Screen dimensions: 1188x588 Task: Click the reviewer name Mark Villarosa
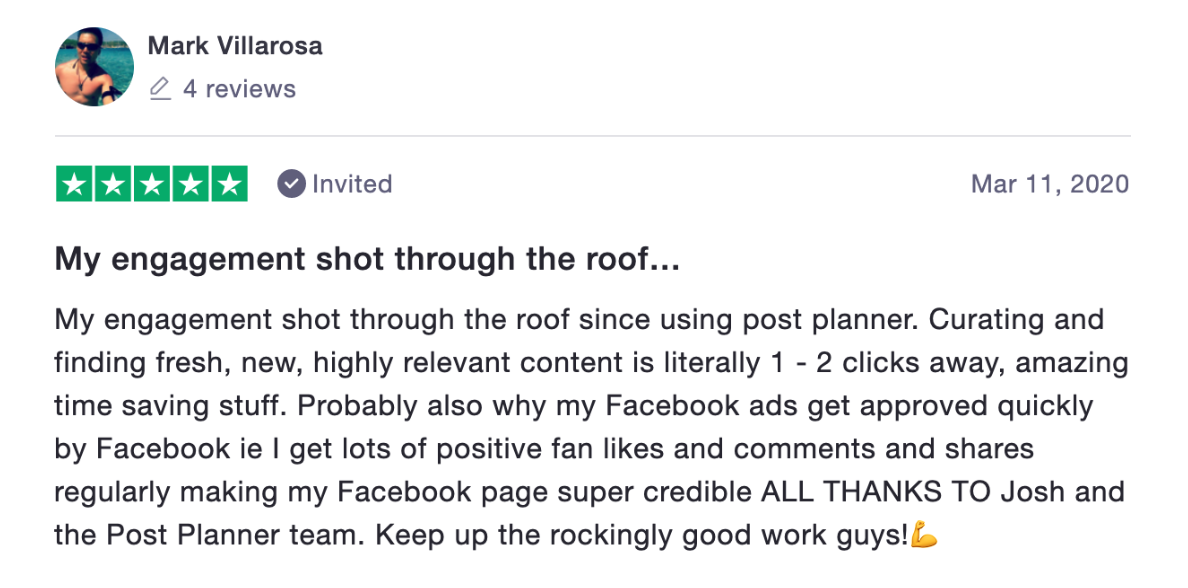tap(235, 45)
